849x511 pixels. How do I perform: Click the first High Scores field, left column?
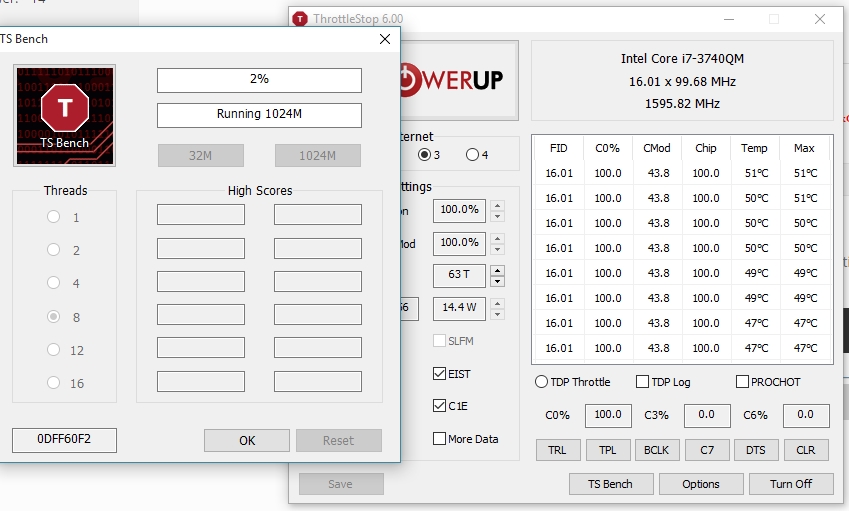(201, 214)
